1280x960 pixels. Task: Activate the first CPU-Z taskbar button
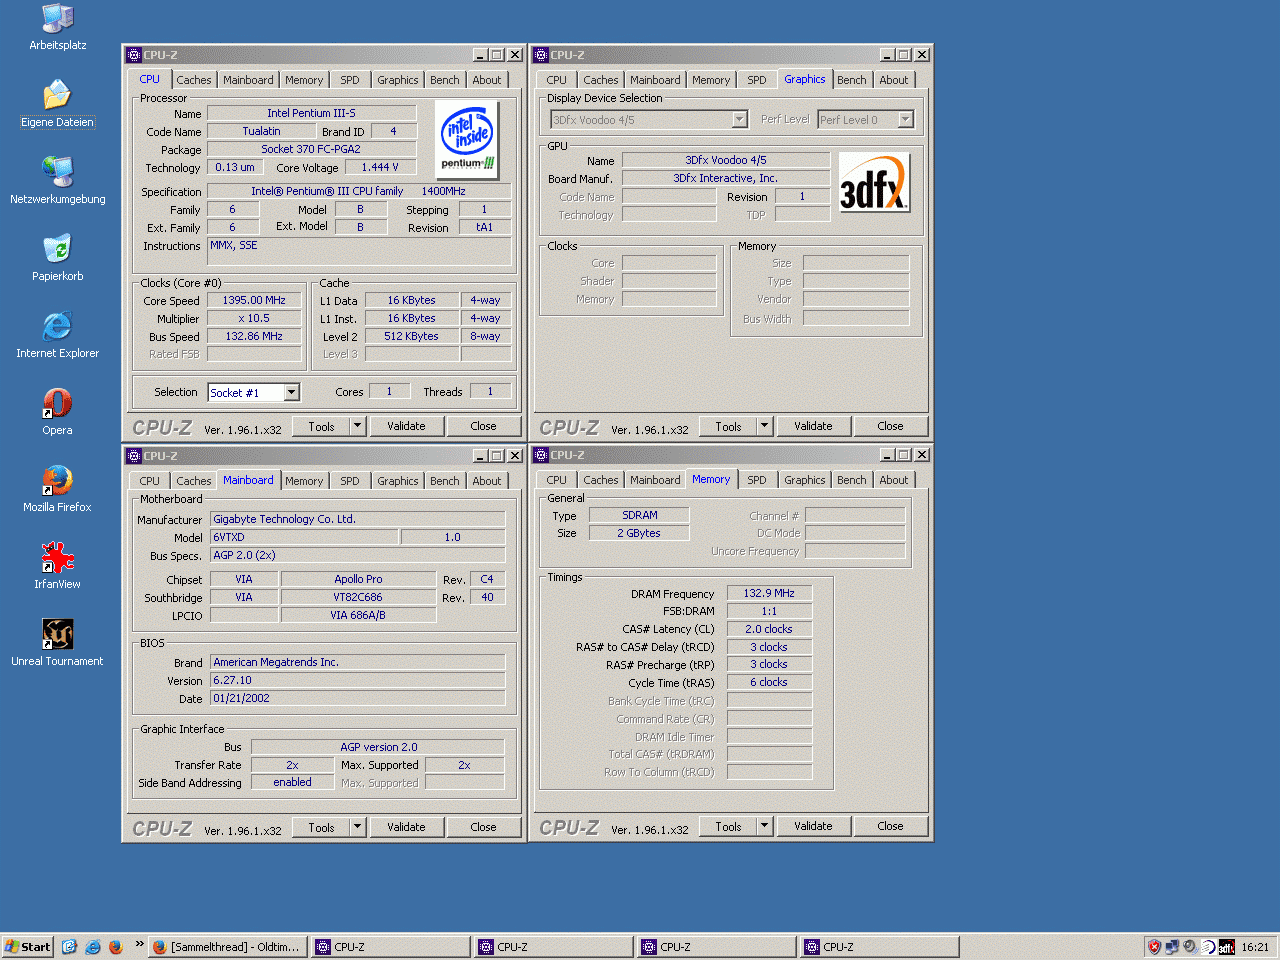[x=391, y=947]
